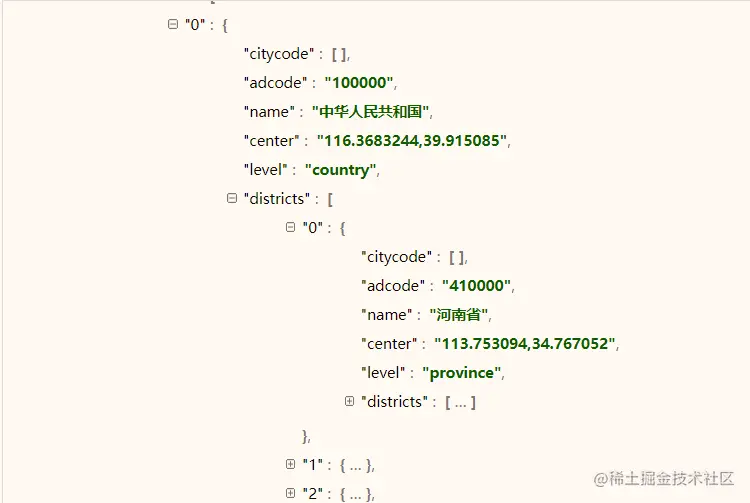Click the top-level "districts" key label
The width and height of the screenshot is (750, 503).
[x=277, y=198]
